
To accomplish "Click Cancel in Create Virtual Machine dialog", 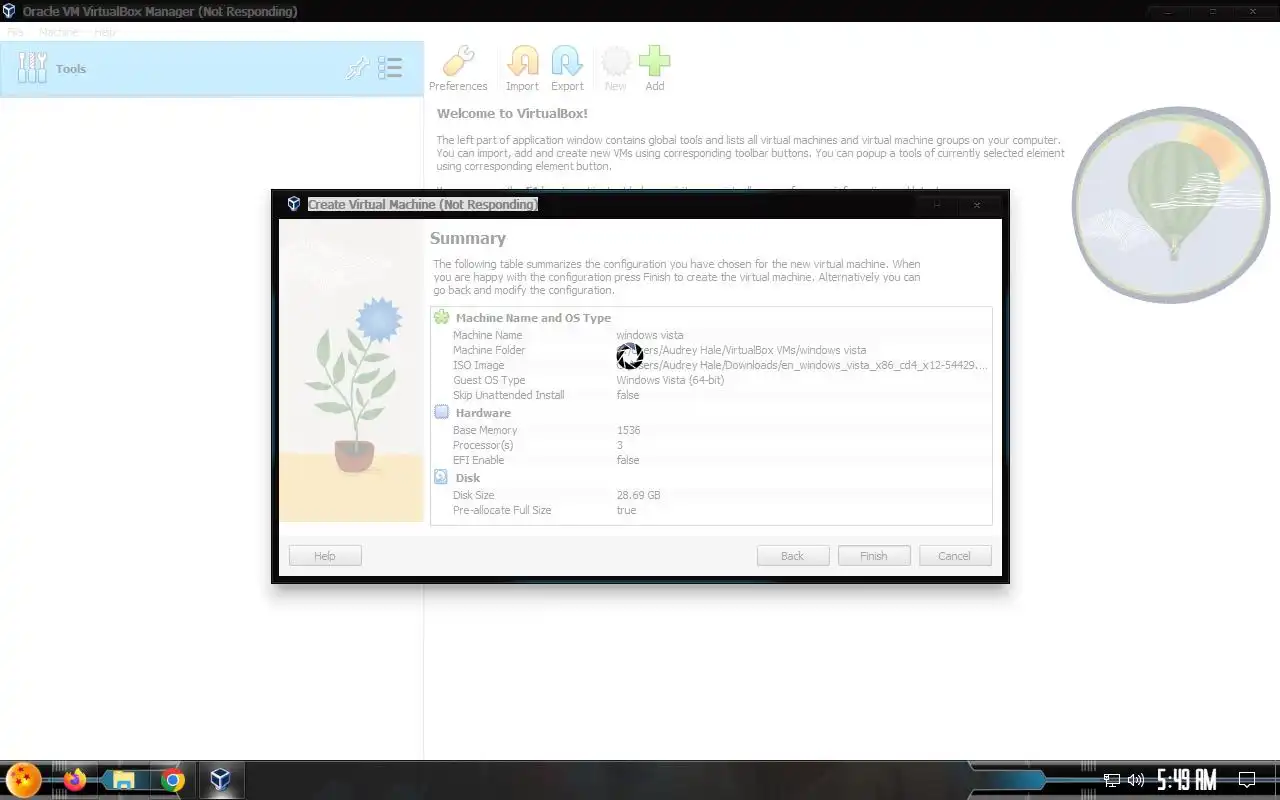I will tap(954, 556).
